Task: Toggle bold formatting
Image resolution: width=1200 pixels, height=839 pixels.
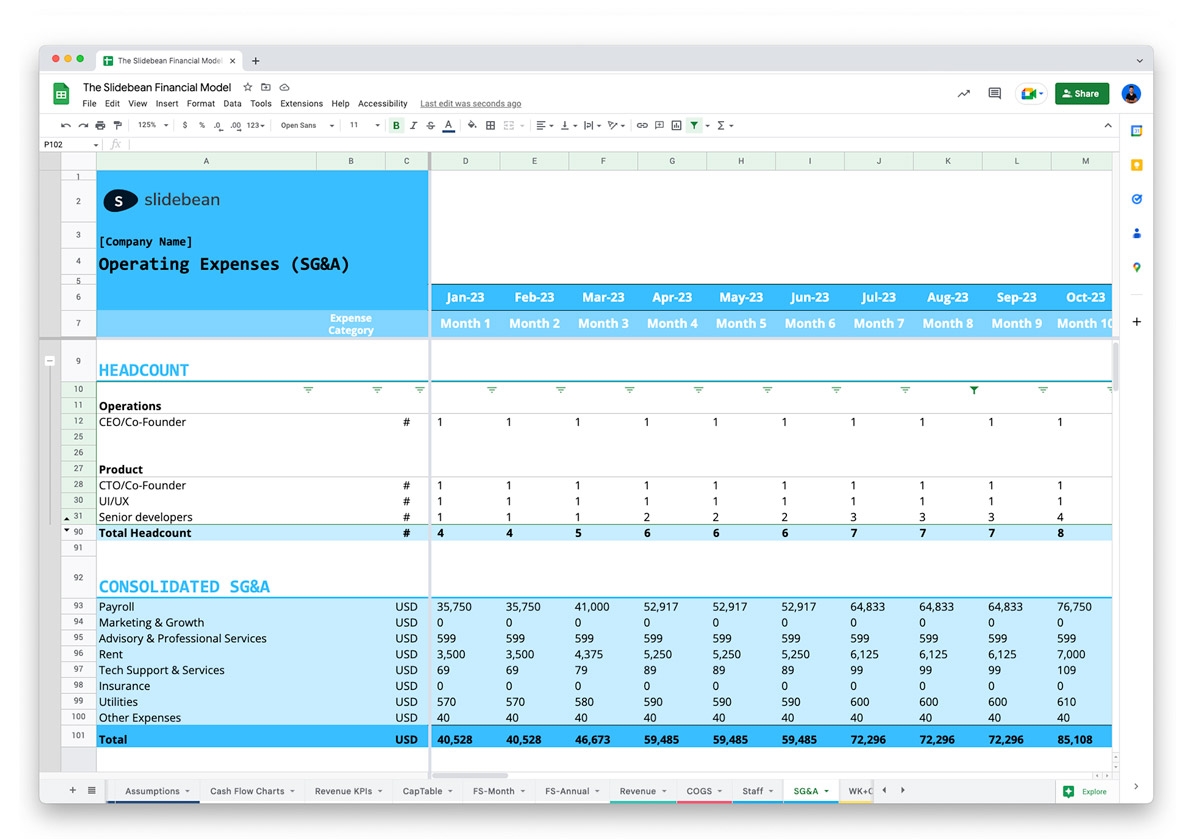Action: click(396, 126)
